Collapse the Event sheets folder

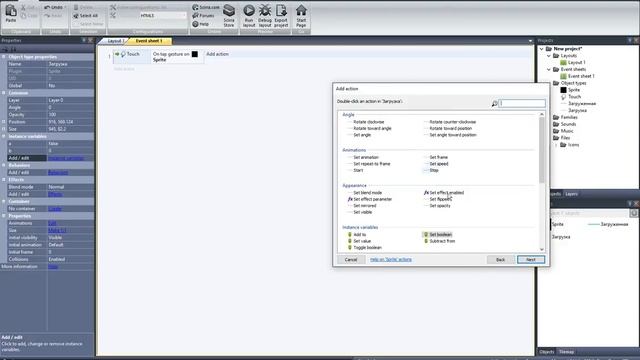click(549, 69)
